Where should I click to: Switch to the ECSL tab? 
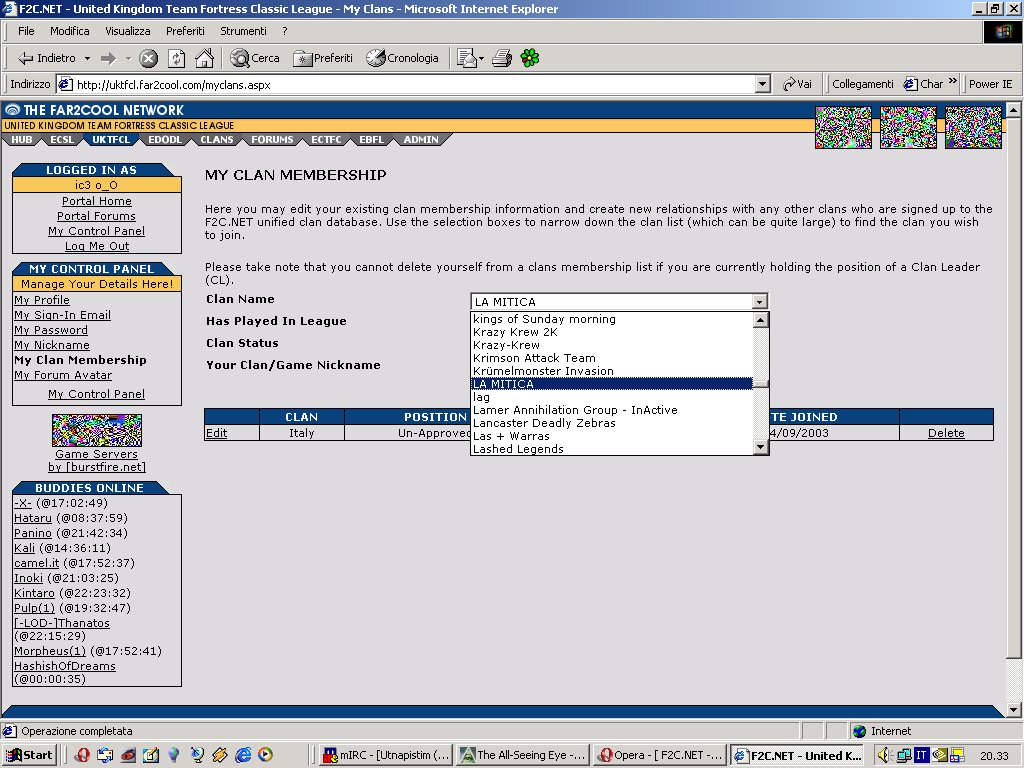(62, 140)
